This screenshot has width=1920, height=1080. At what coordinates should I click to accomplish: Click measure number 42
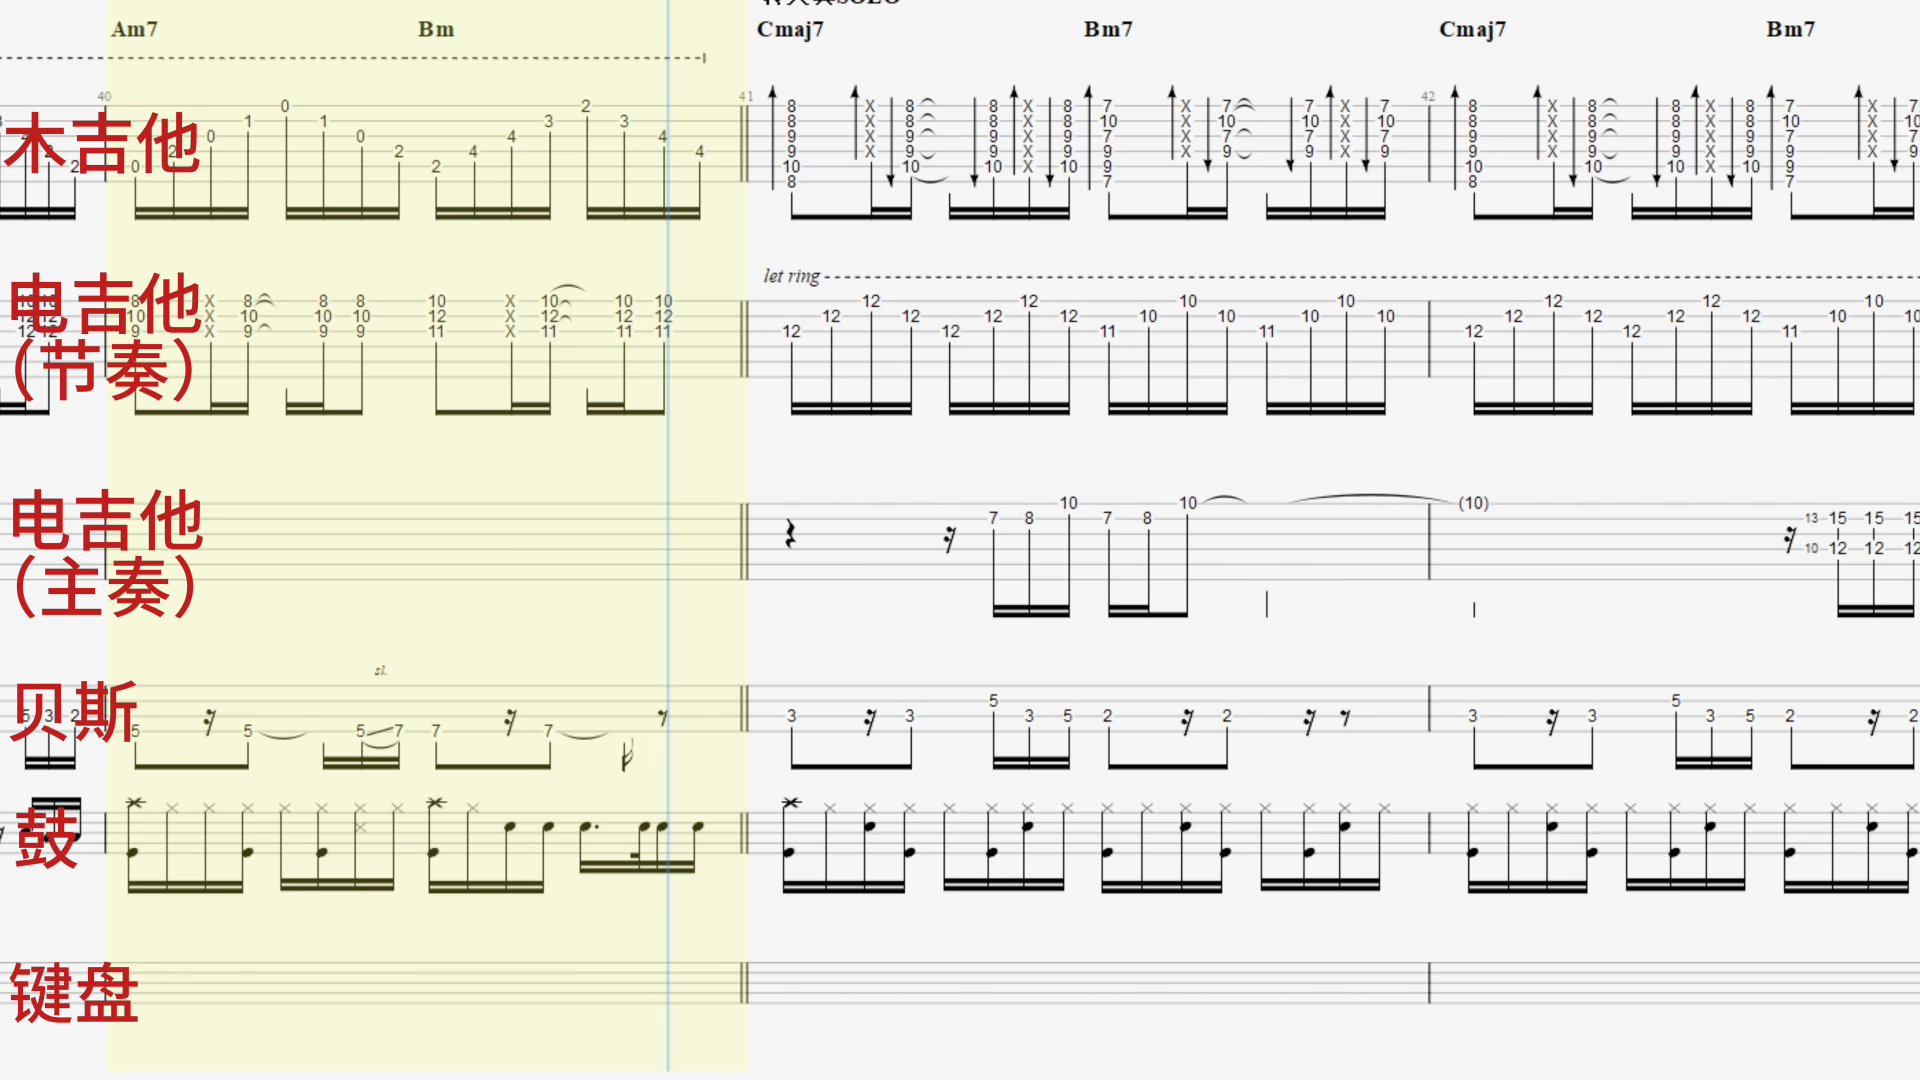pyautogui.click(x=1428, y=96)
